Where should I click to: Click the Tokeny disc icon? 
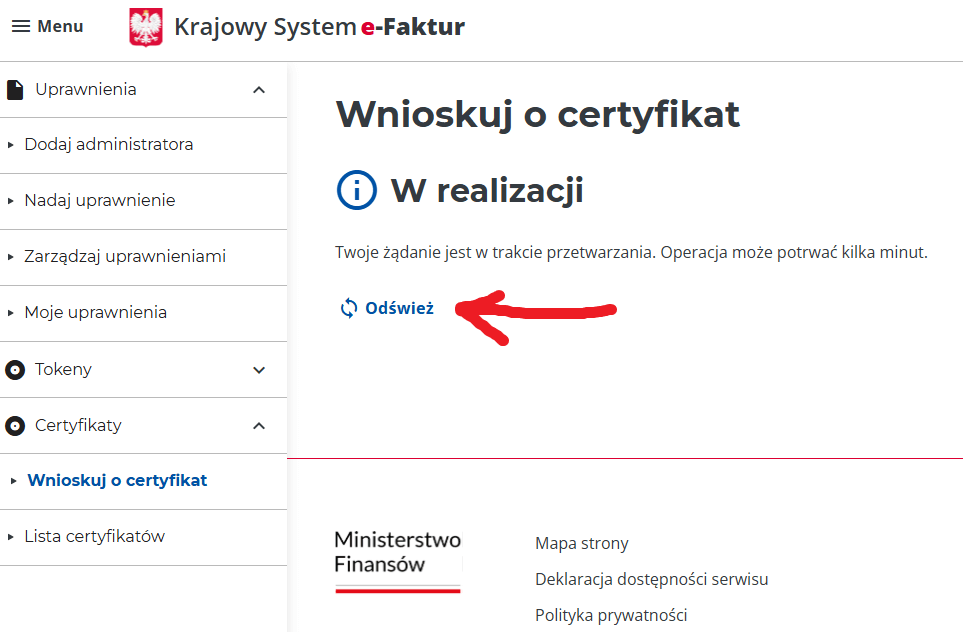click(15, 370)
